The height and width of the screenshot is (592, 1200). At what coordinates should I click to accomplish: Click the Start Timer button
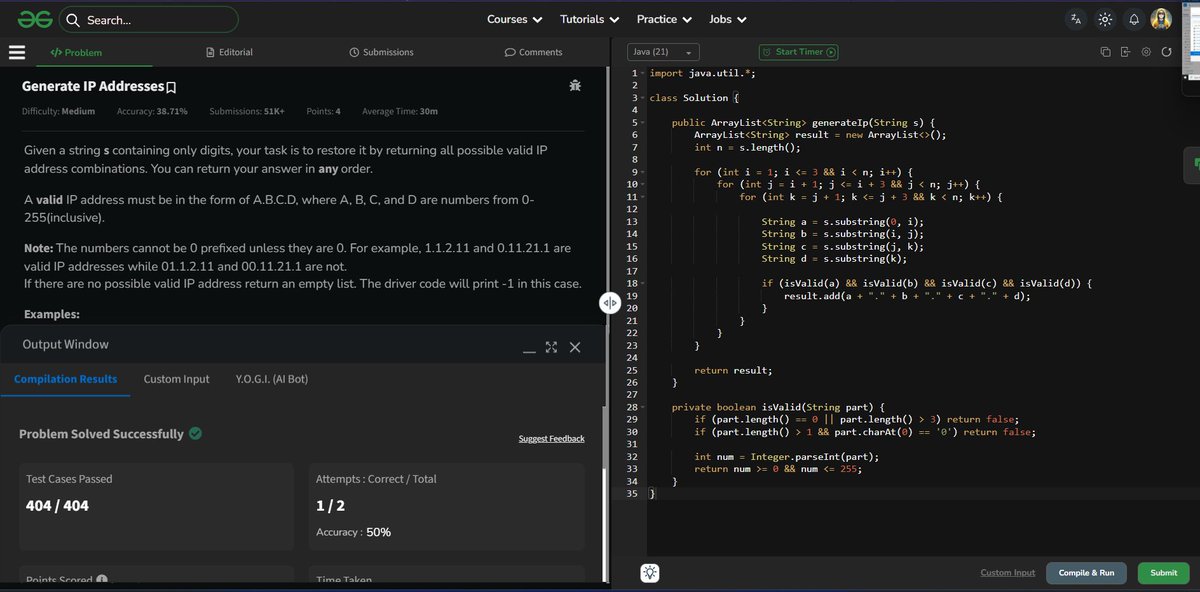click(x=799, y=52)
